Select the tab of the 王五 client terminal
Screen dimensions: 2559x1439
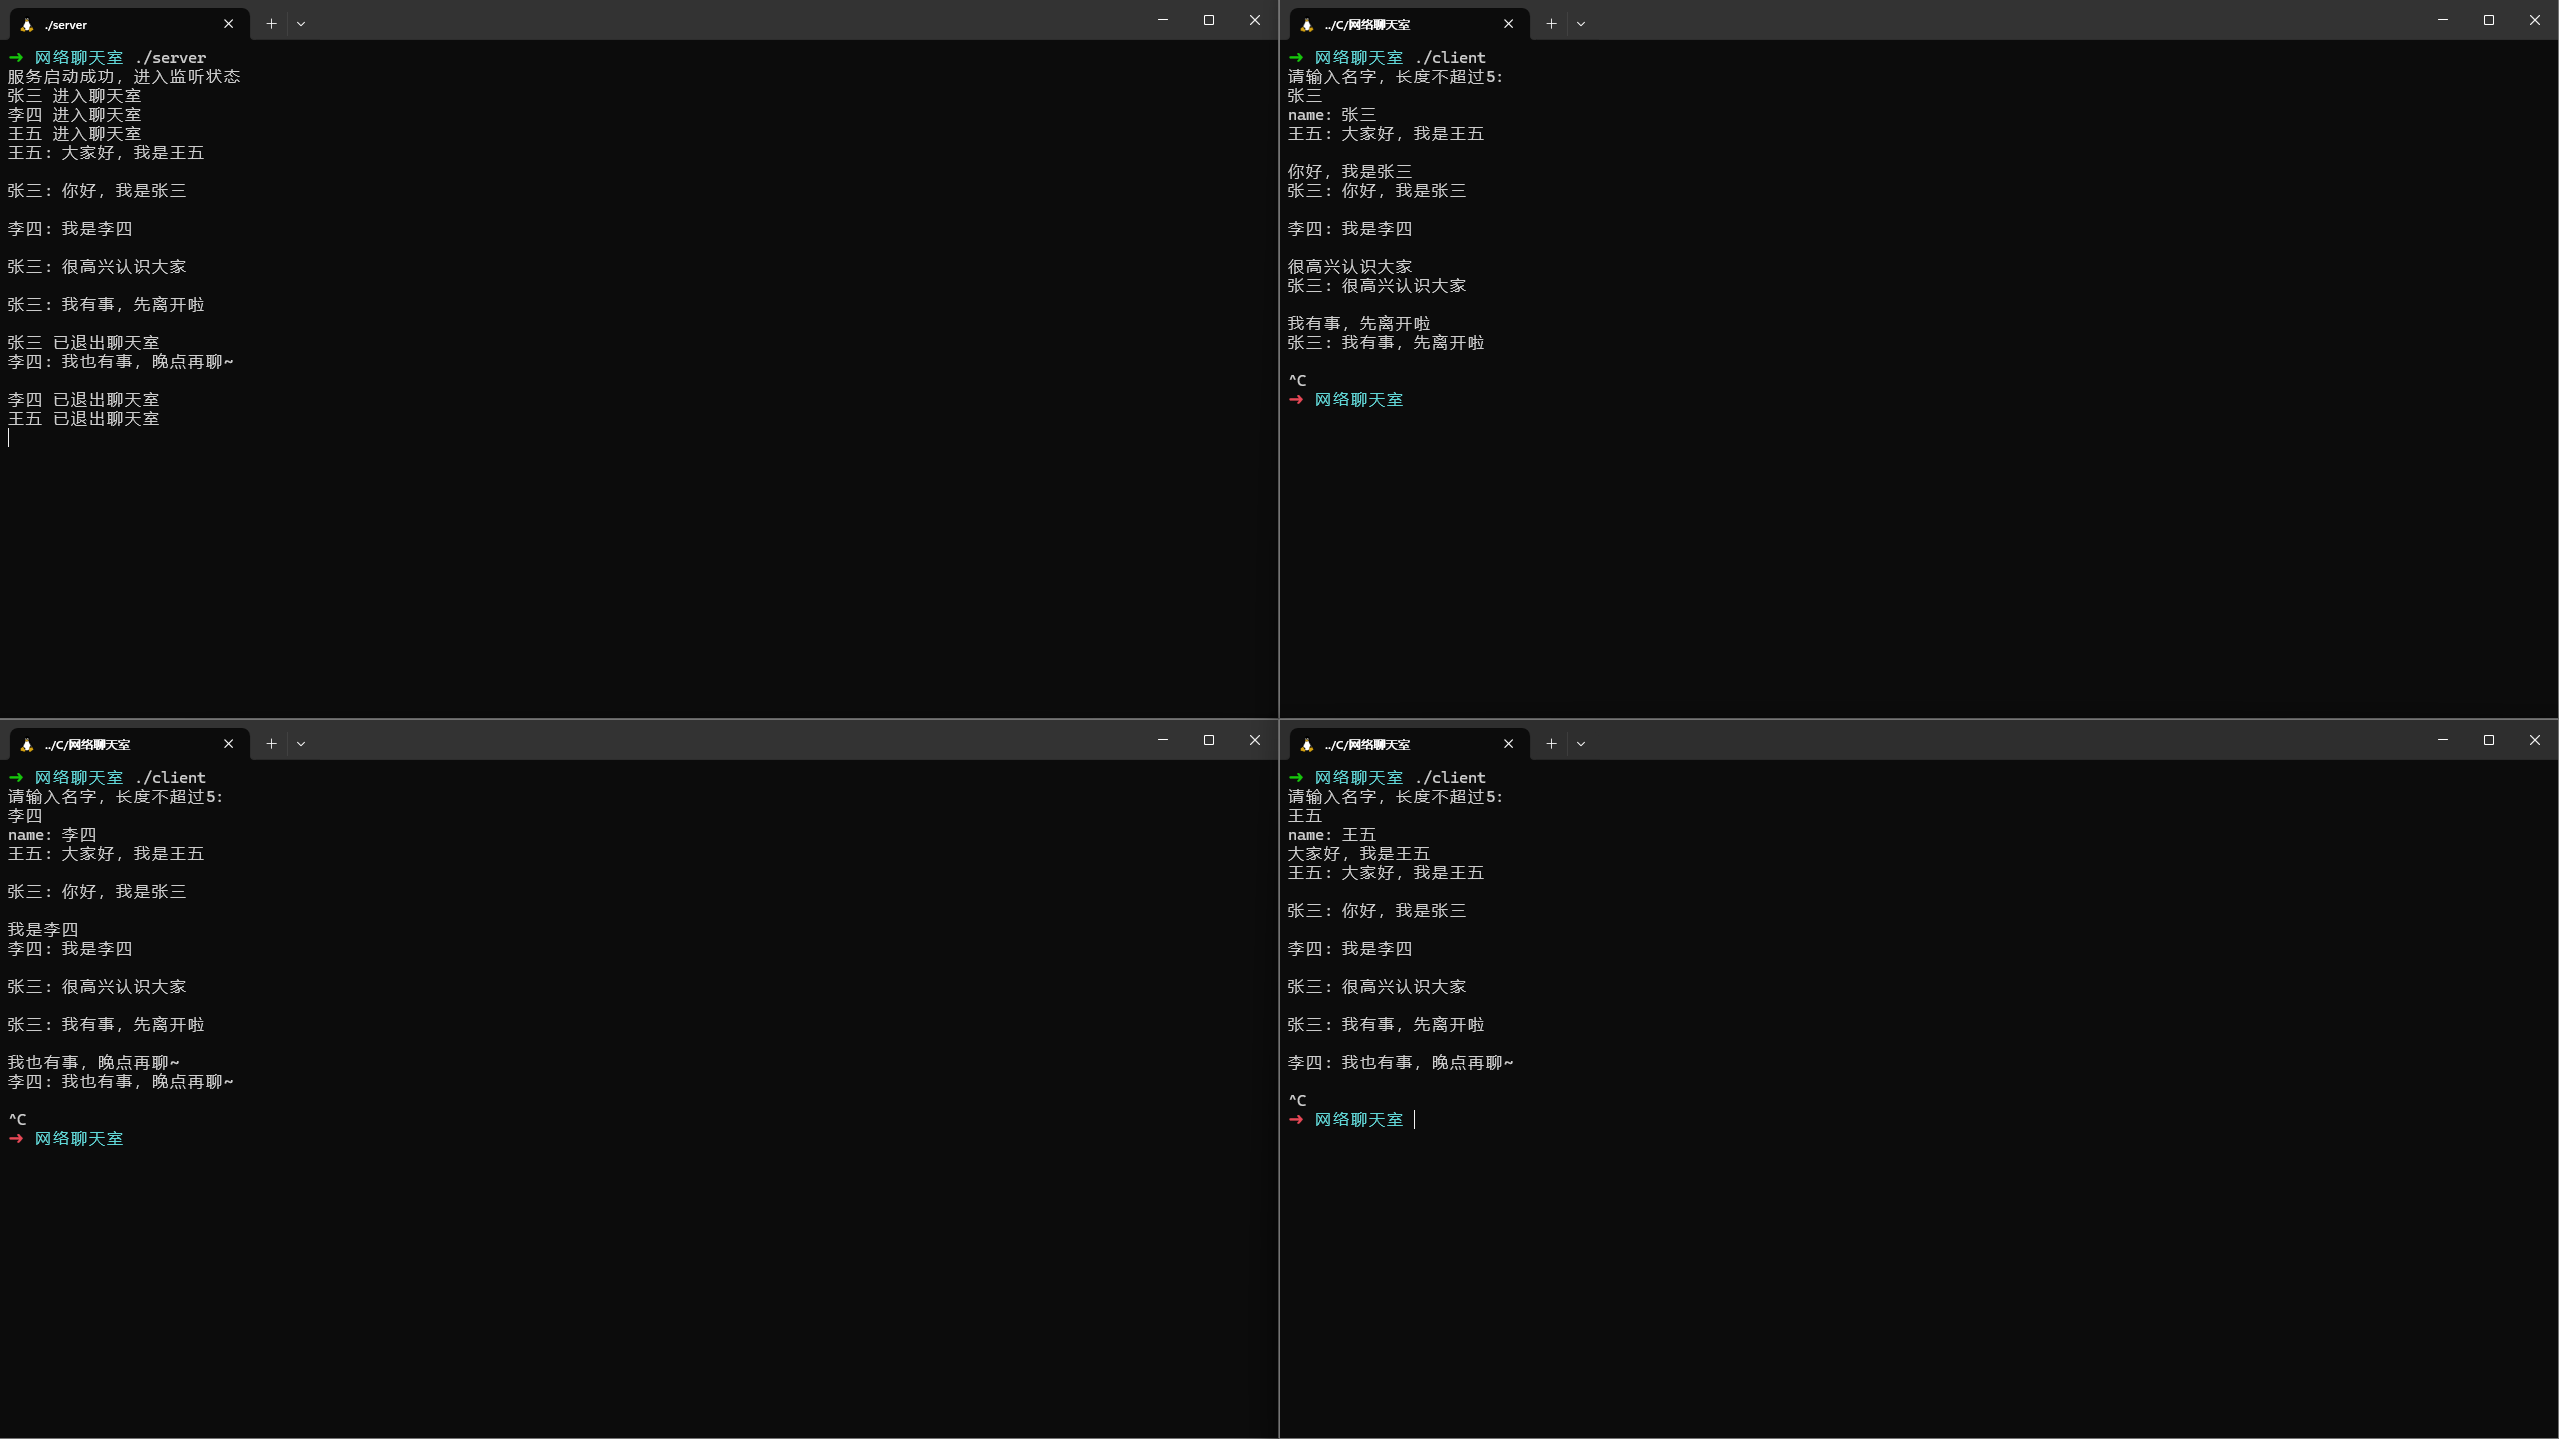[x=1409, y=744]
